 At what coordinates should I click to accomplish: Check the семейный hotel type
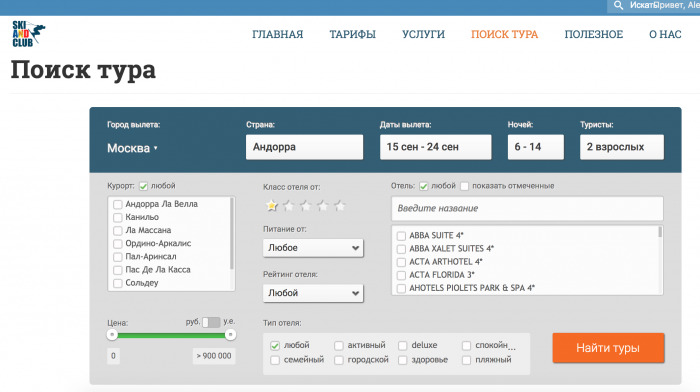click(x=275, y=360)
